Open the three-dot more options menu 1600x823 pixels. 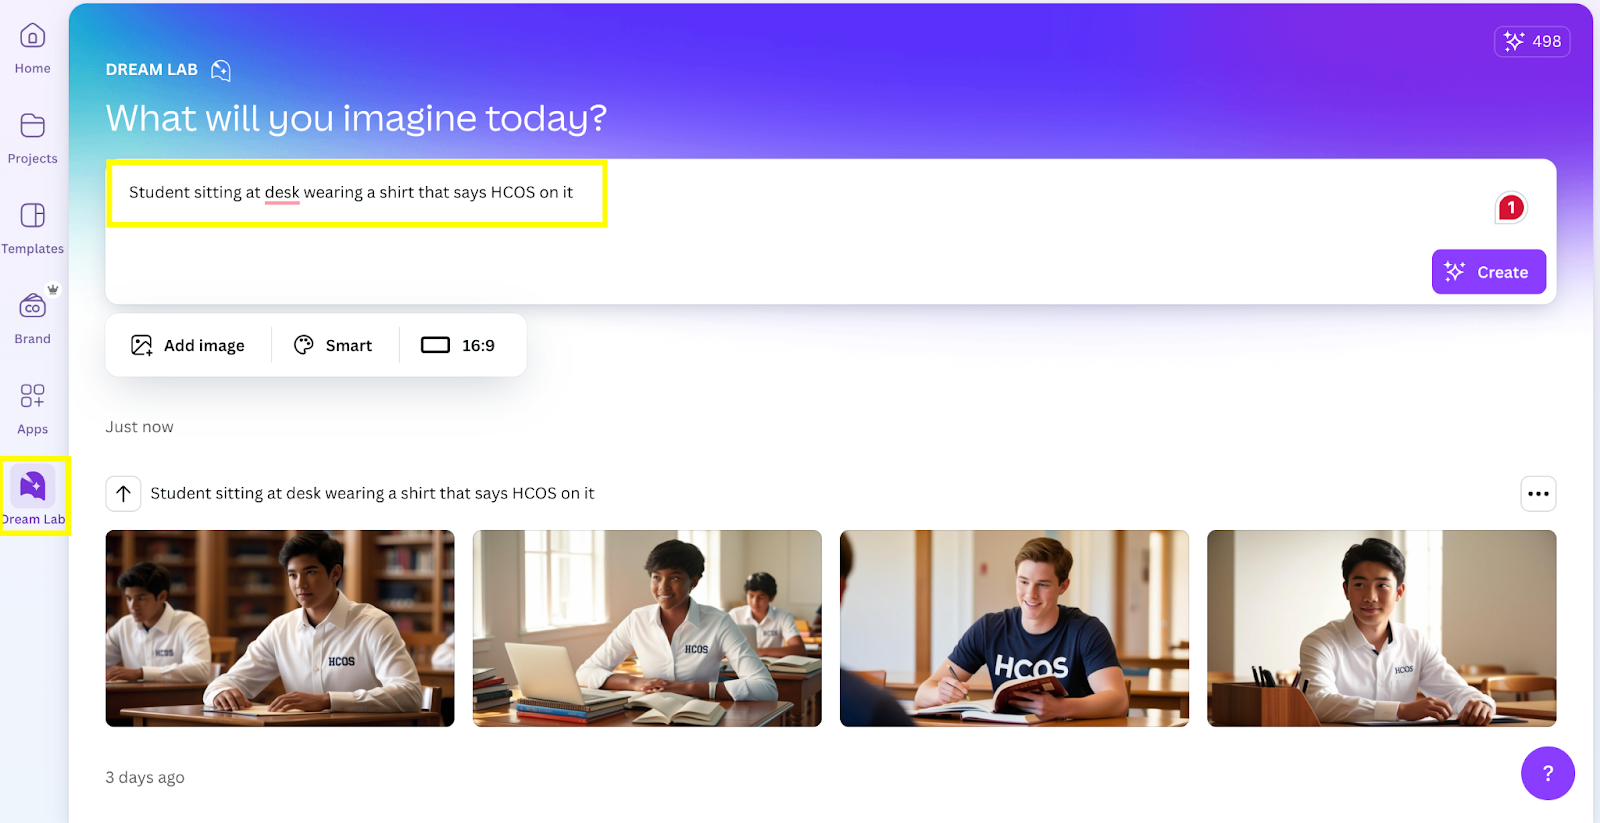click(1538, 493)
